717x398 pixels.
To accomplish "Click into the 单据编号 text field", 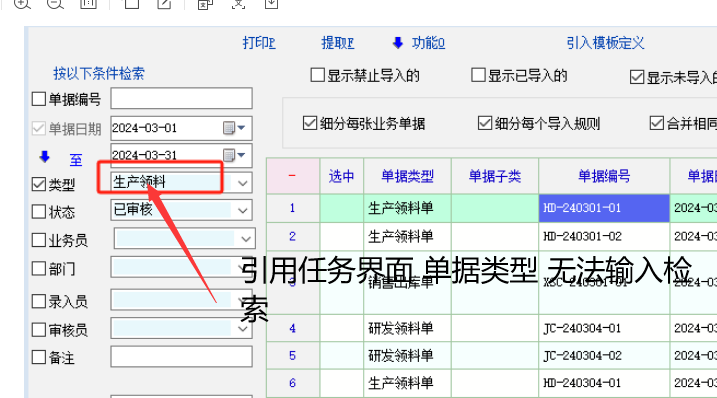I will (x=181, y=98).
